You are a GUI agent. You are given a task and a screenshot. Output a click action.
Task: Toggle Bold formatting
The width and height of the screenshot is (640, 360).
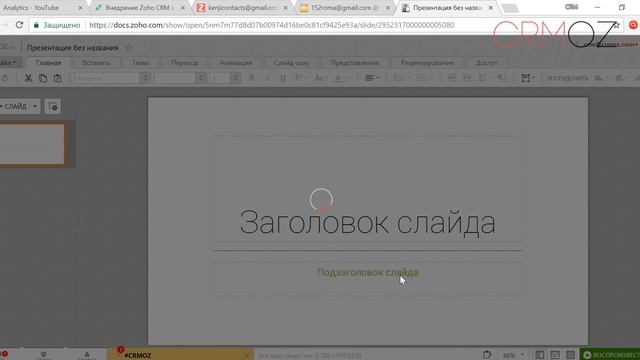pyautogui.click(x=251, y=78)
